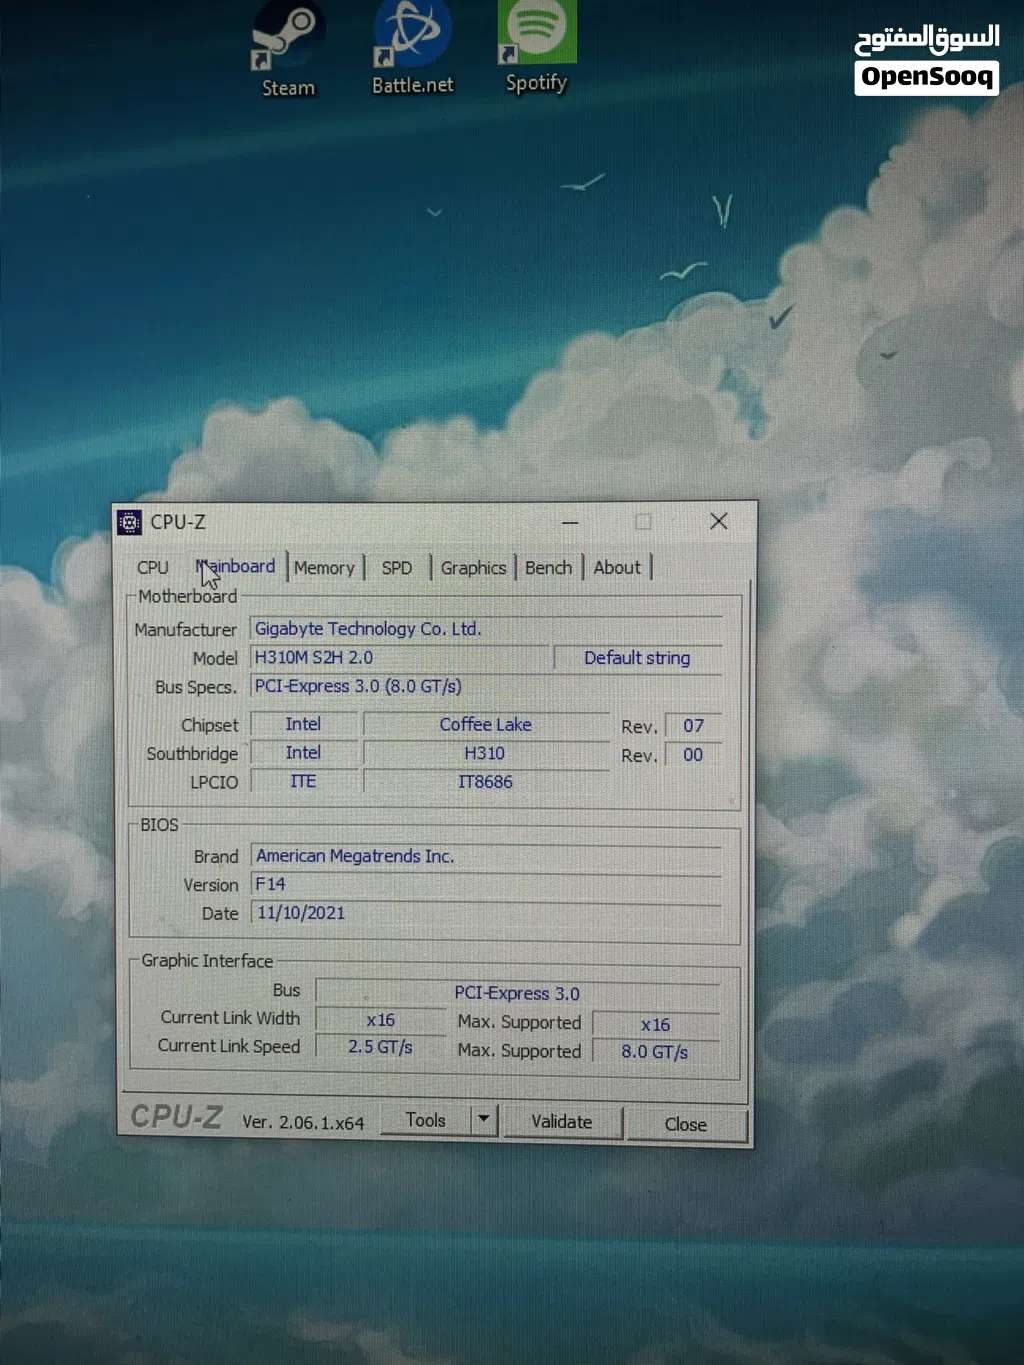Select the Mainboard tab
Viewport: 1024px width, 1365px height.
click(236, 566)
